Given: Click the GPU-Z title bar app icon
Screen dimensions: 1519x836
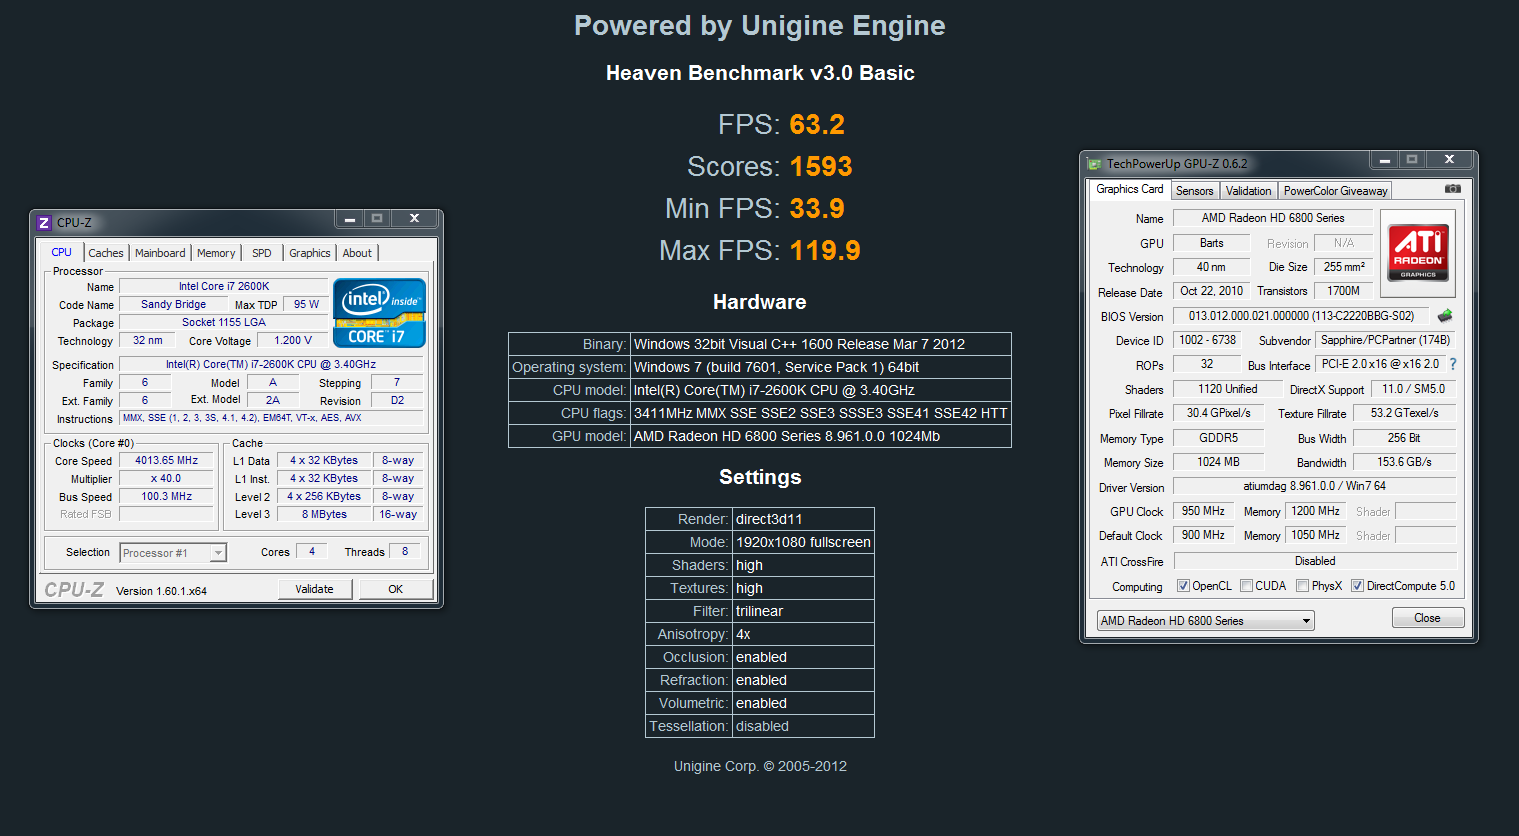Looking at the screenshot, I should [x=1094, y=164].
